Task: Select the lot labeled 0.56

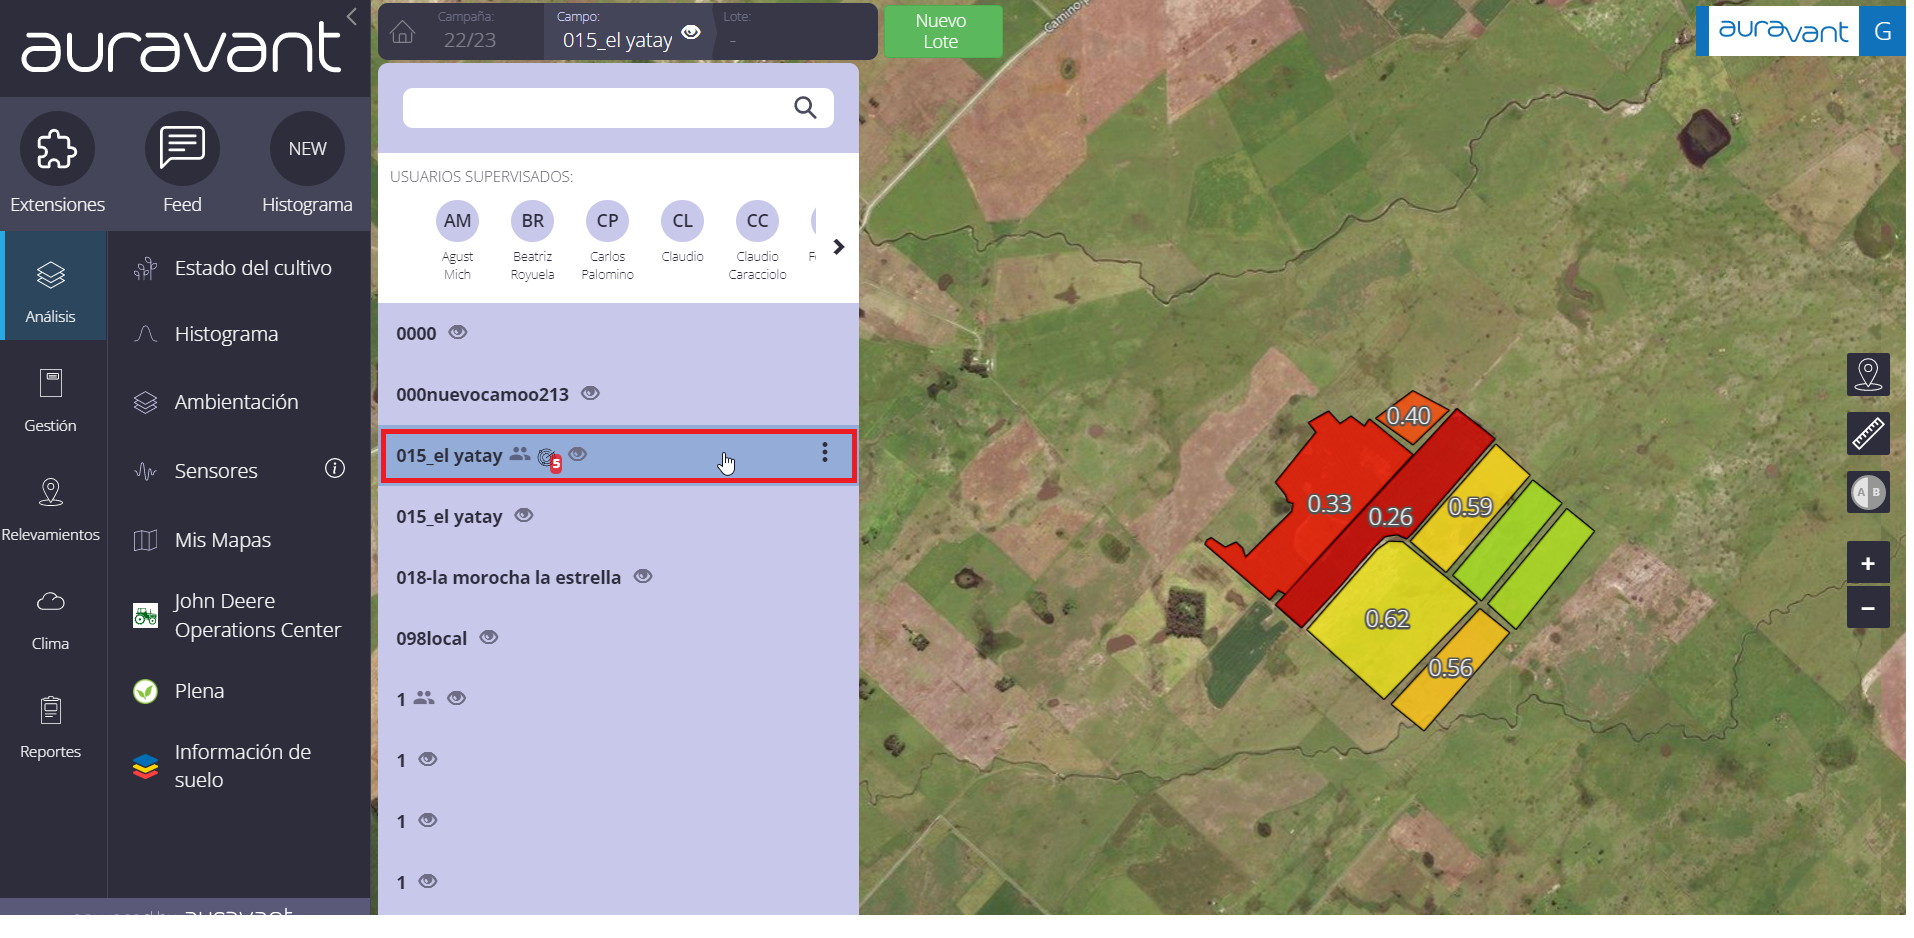Action: (1450, 668)
